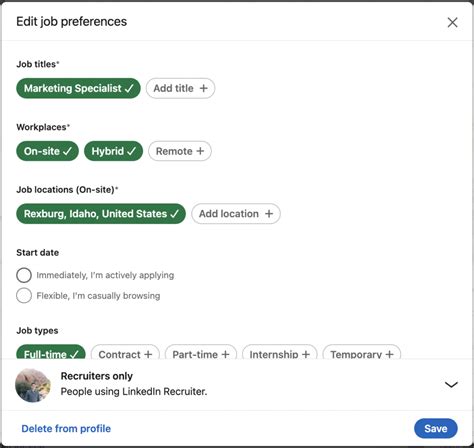474x448 pixels.
Task: Click the Job types heading
Action: 37,331
